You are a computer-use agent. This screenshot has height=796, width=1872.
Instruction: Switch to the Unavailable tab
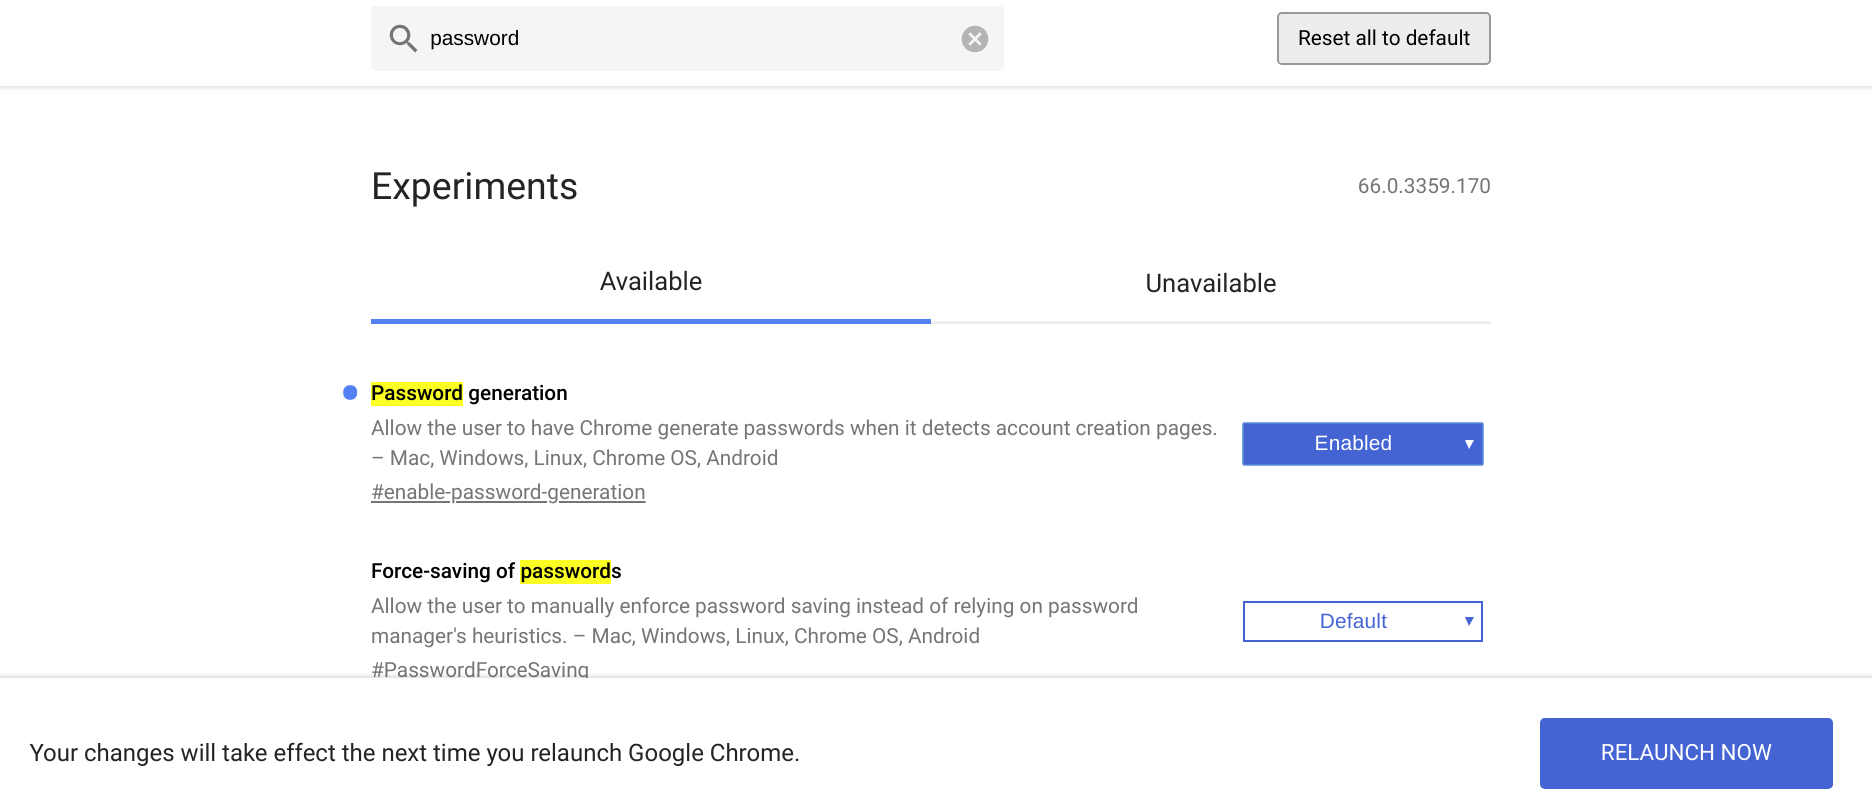click(x=1211, y=283)
